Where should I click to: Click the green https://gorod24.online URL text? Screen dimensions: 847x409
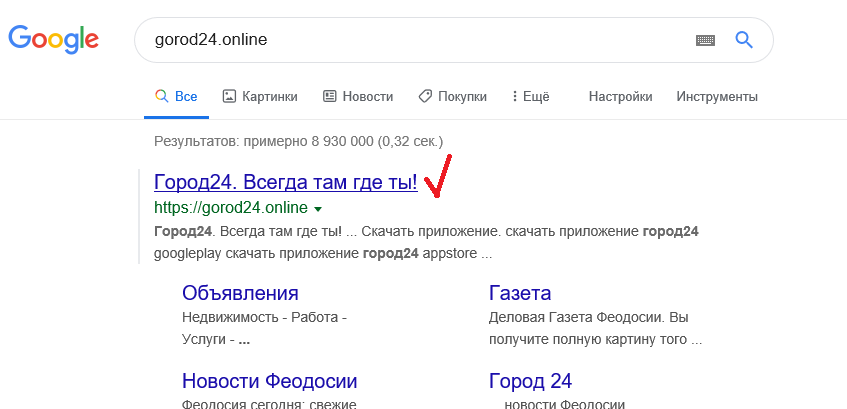click(x=231, y=207)
